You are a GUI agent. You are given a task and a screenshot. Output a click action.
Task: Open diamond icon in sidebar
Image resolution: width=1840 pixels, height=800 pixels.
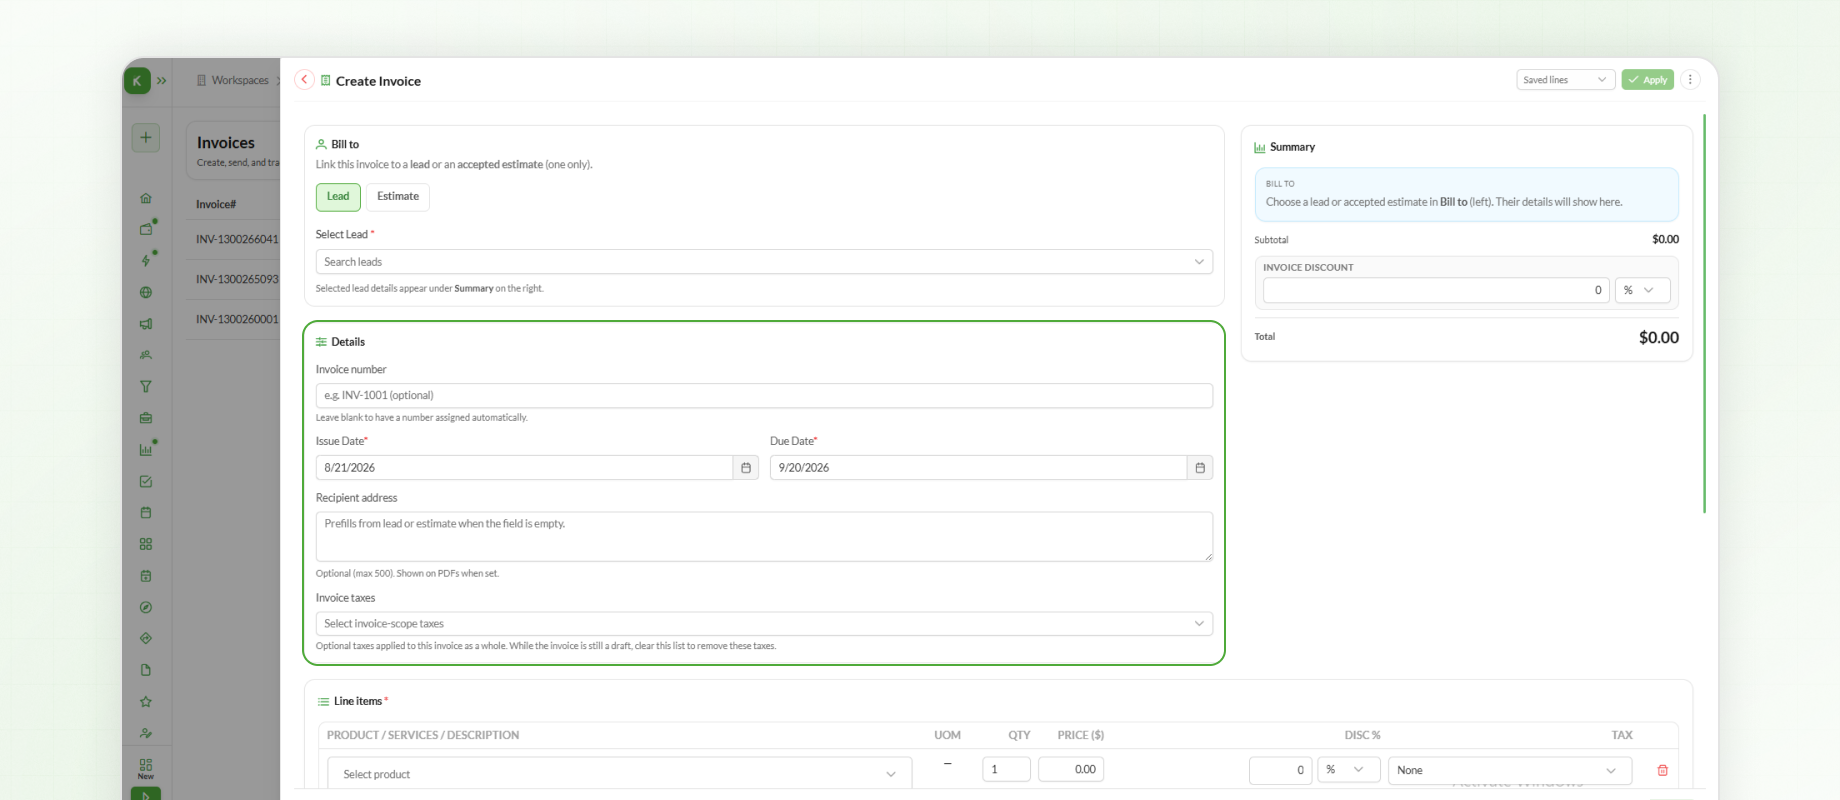click(x=146, y=638)
